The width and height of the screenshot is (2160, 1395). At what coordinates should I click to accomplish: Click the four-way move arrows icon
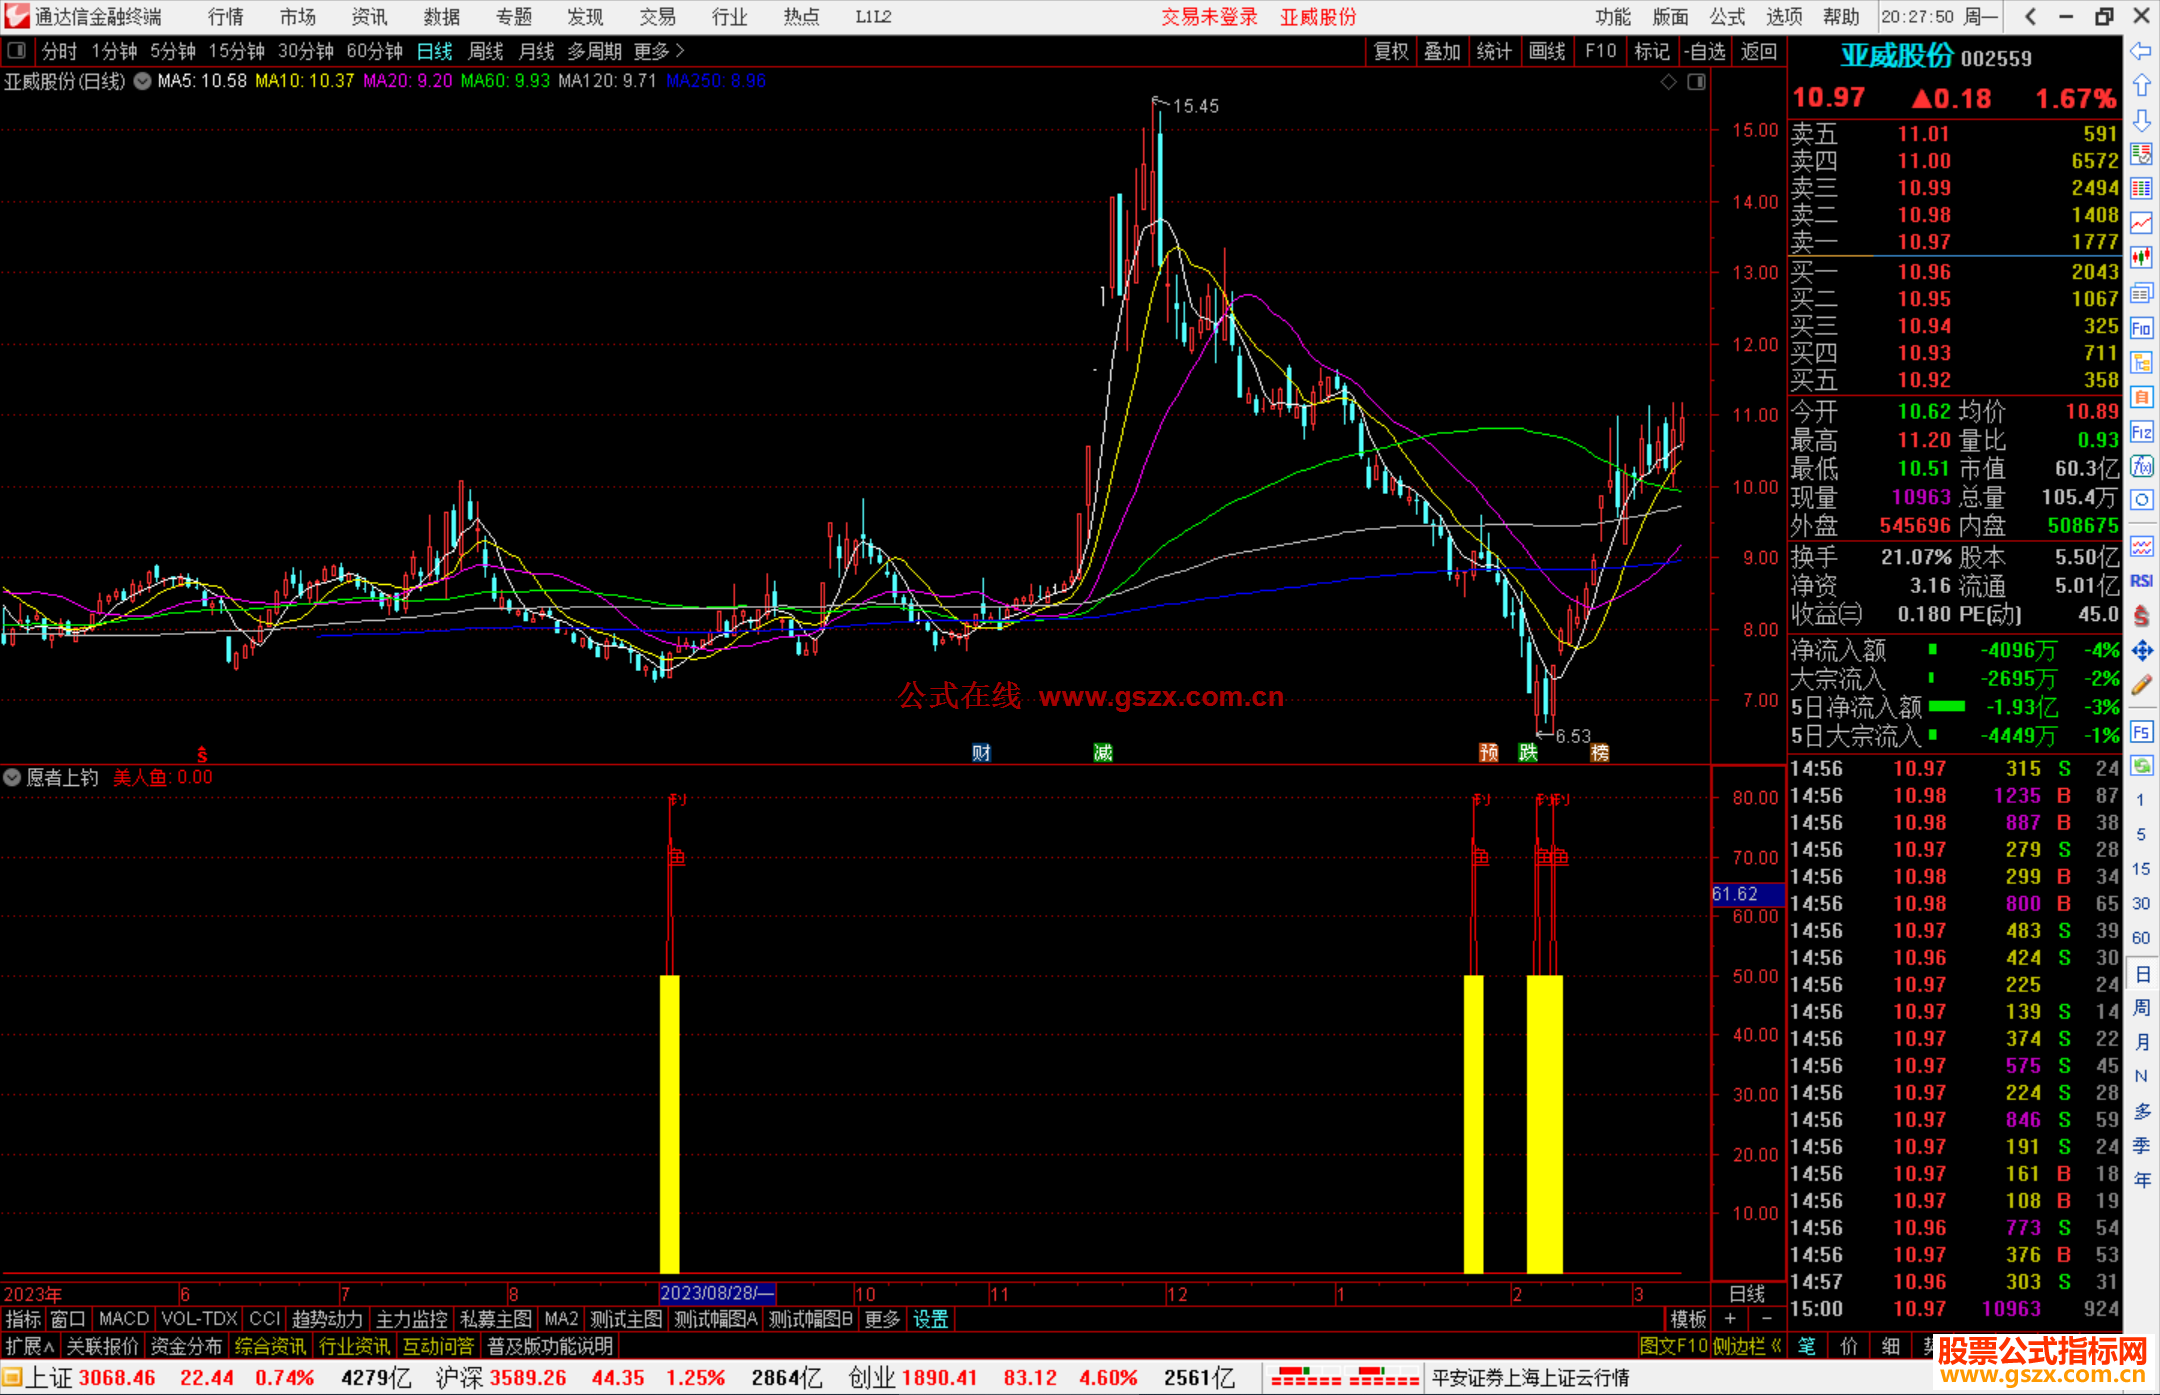point(2141,651)
